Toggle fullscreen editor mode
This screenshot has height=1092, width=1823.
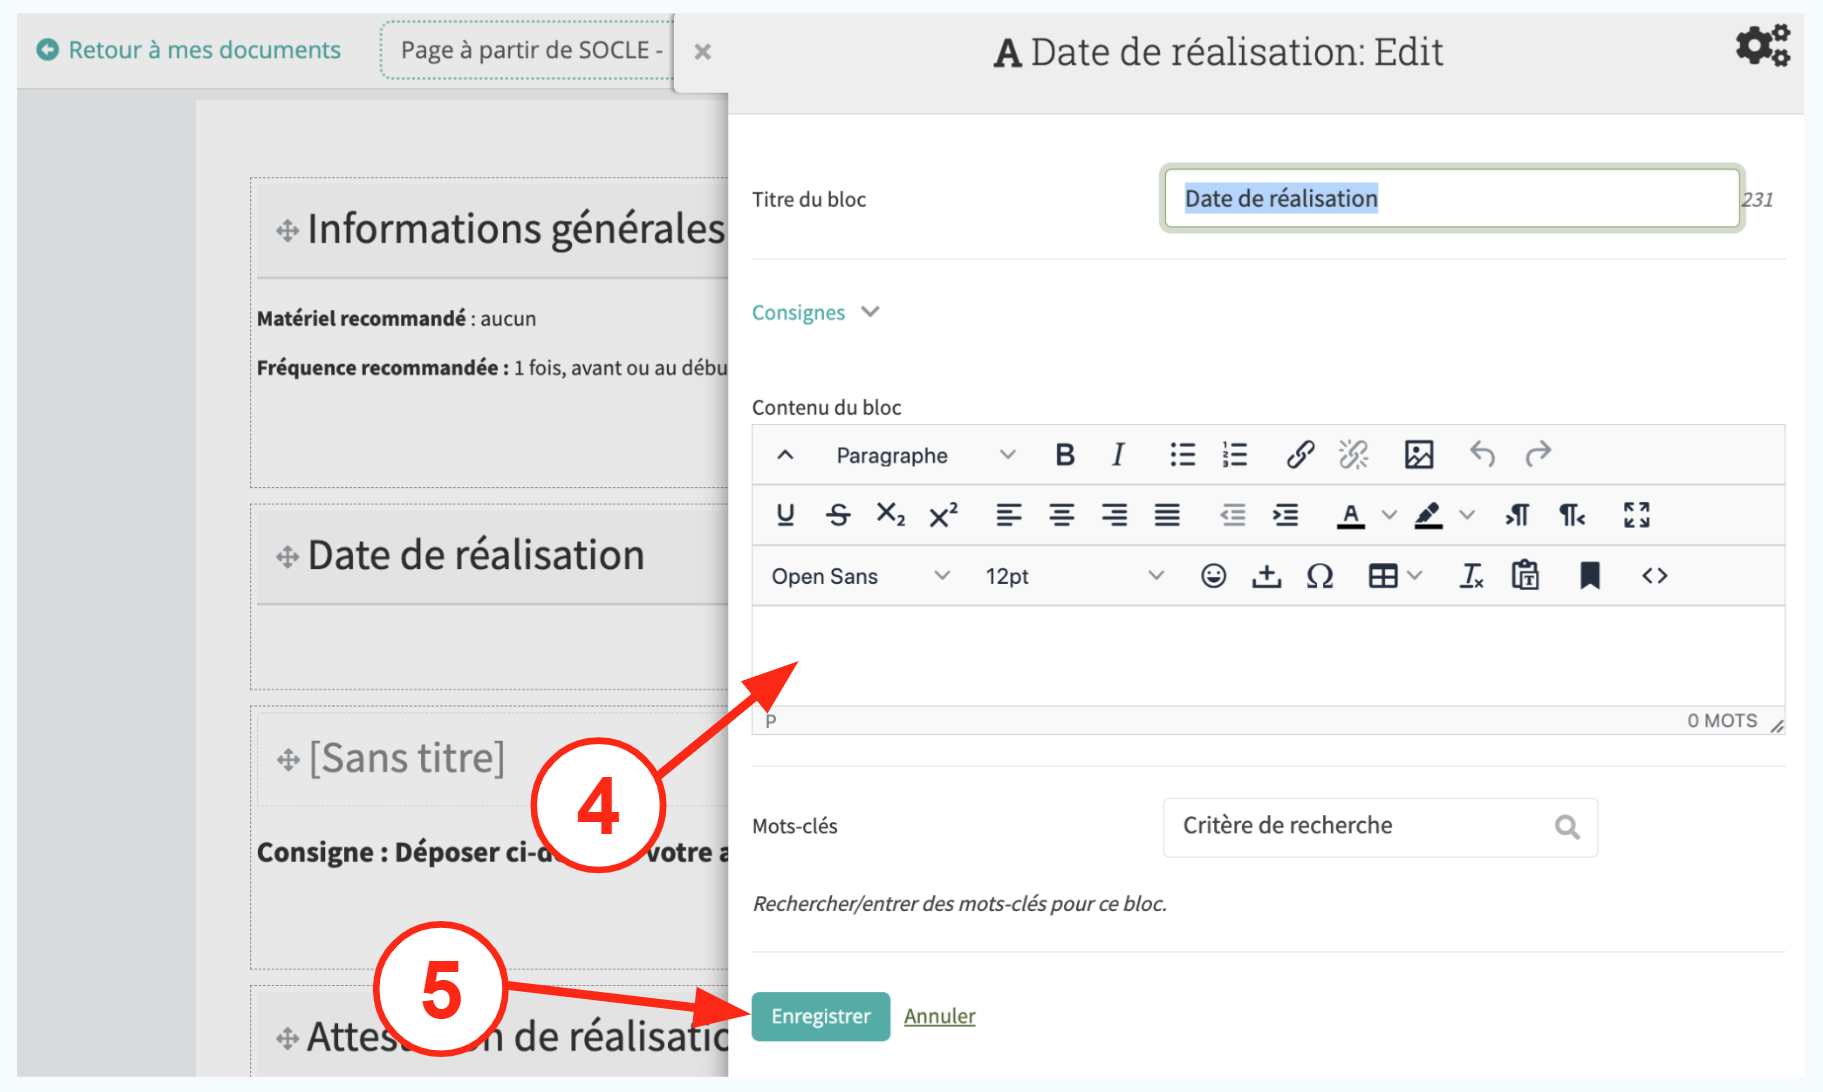click(1636, 515)
